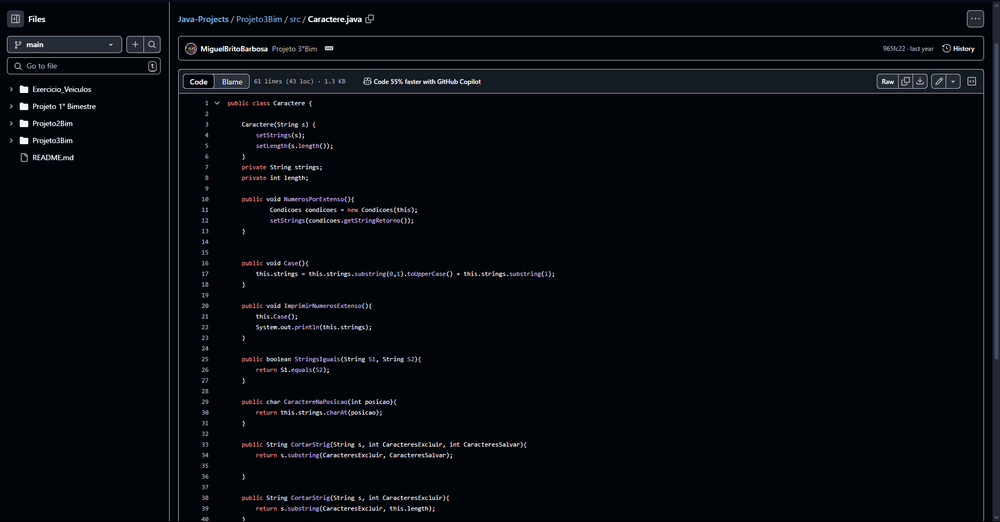Open Projeto 3°Bim commit message link

[294, 48]
